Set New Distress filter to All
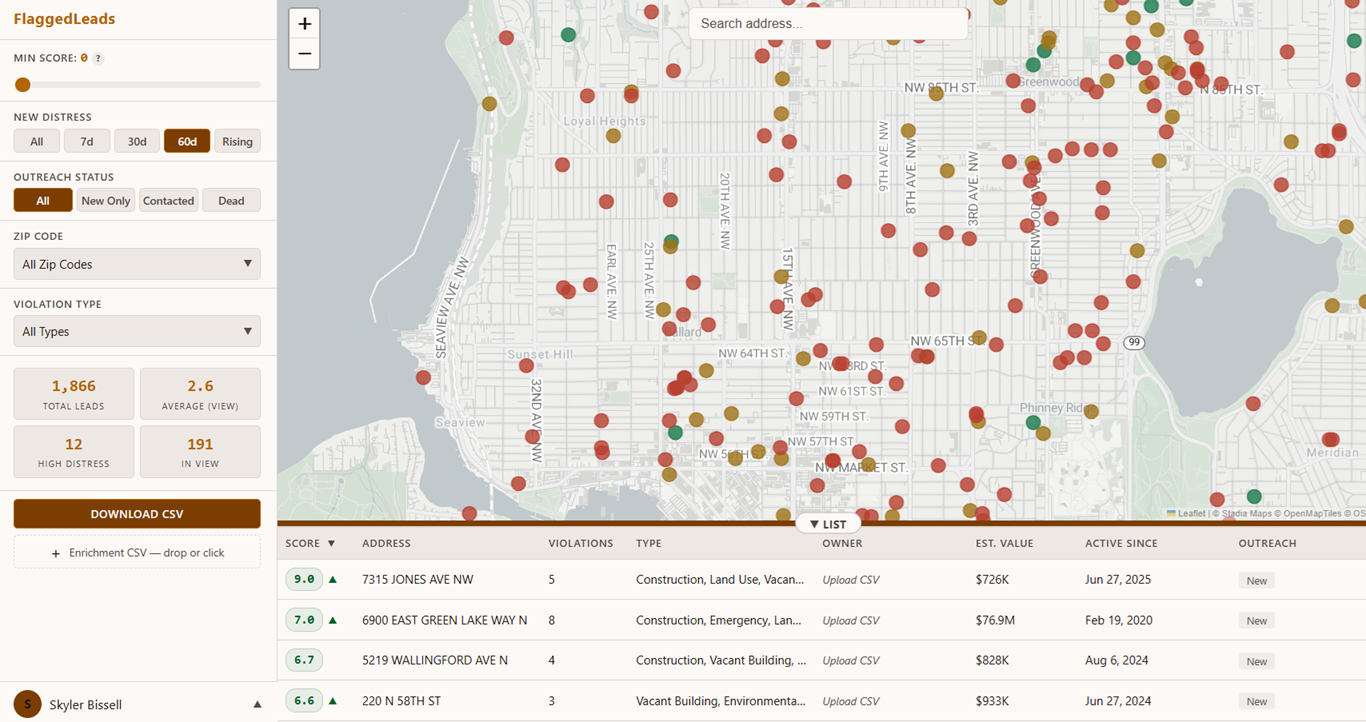Image resolution: width=1366 pixels, height=722 pixels. pos(37,141)
